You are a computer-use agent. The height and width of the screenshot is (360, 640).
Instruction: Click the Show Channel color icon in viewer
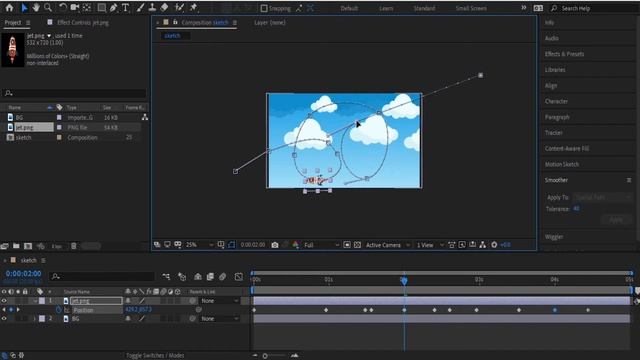[x=296, y=245]
